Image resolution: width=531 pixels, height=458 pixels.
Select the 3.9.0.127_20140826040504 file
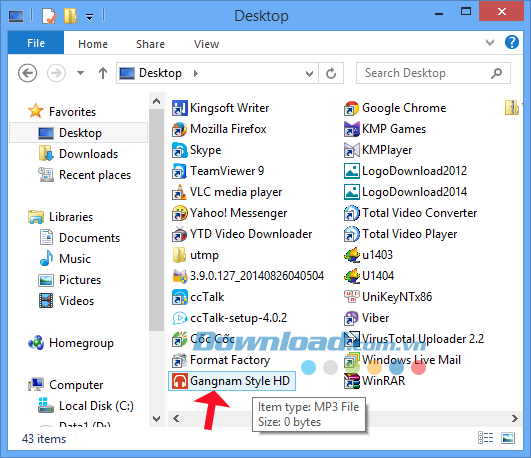pos(248,276)
